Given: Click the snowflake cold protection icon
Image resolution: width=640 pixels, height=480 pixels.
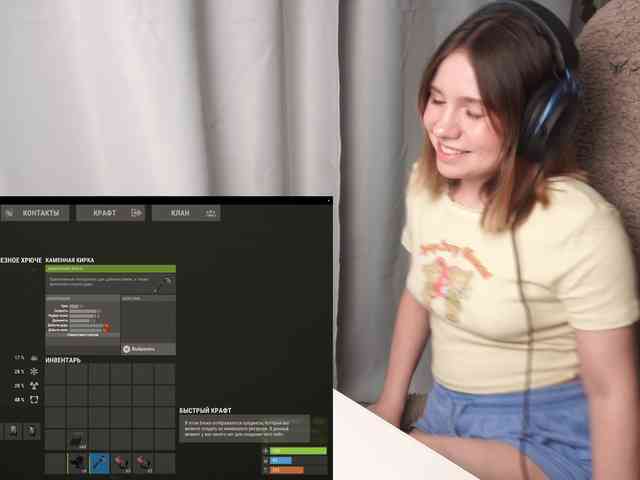Looking at the screenshot, I should pyautogui.click(x=34, y=371).
